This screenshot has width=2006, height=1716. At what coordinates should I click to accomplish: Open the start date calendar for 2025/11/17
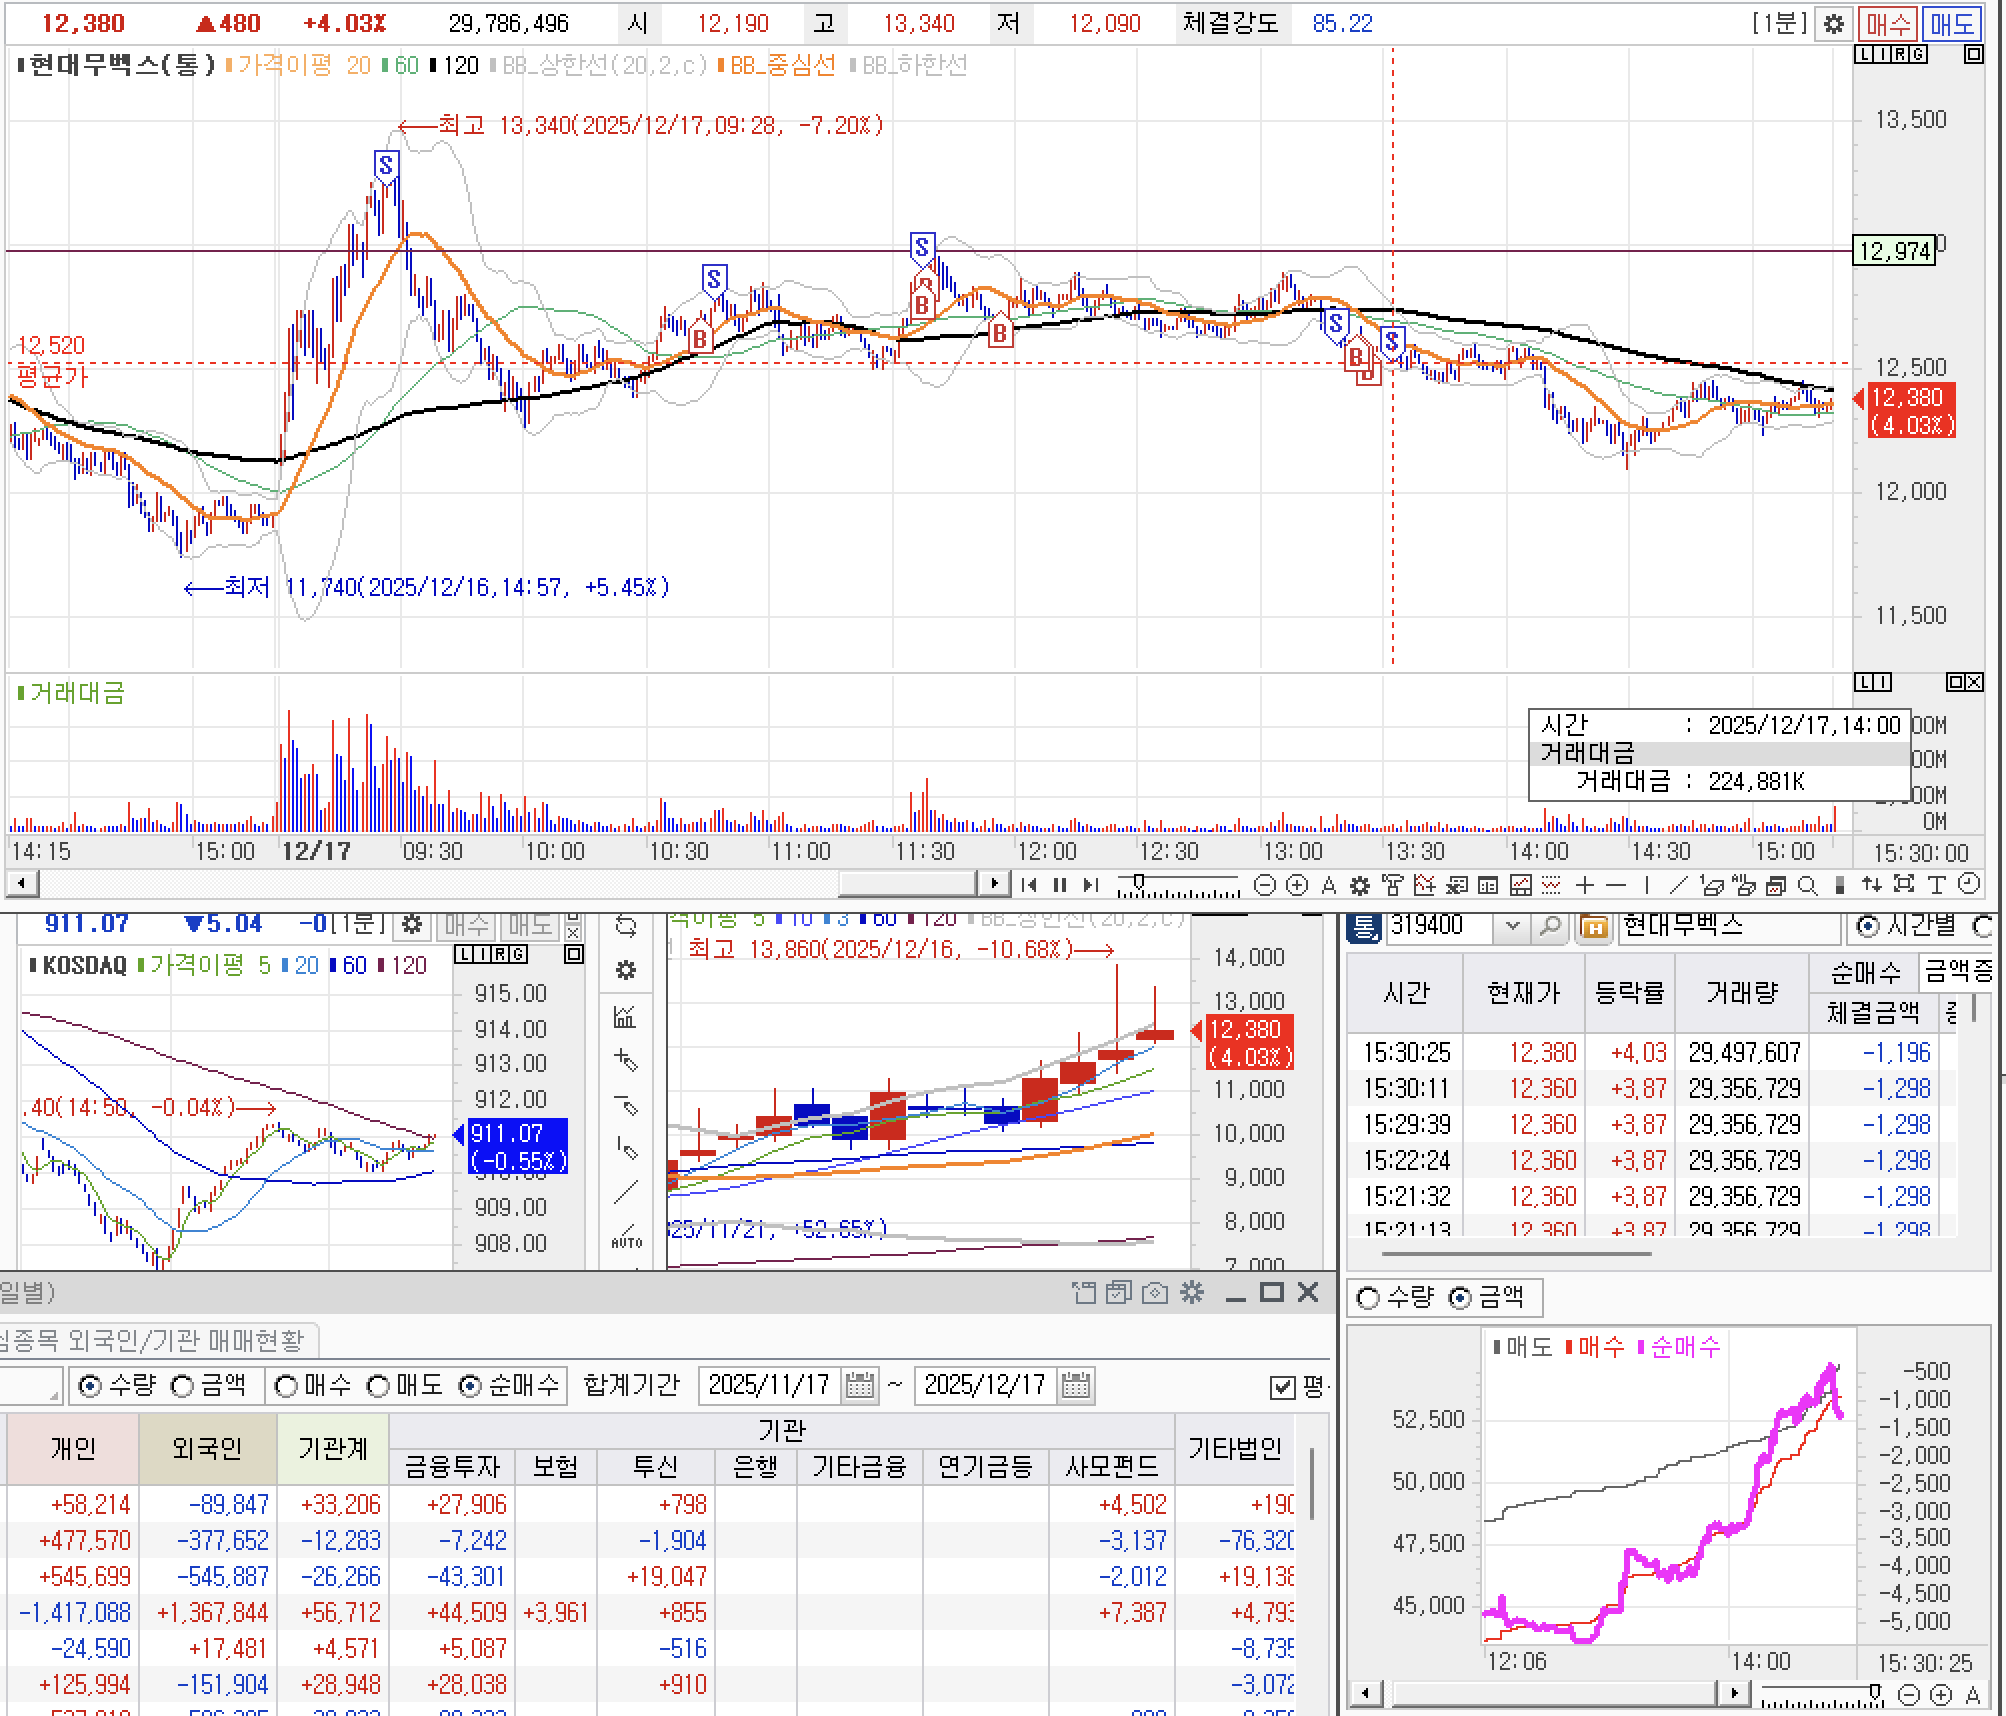pyautogui.click(x=860, y=1386)
